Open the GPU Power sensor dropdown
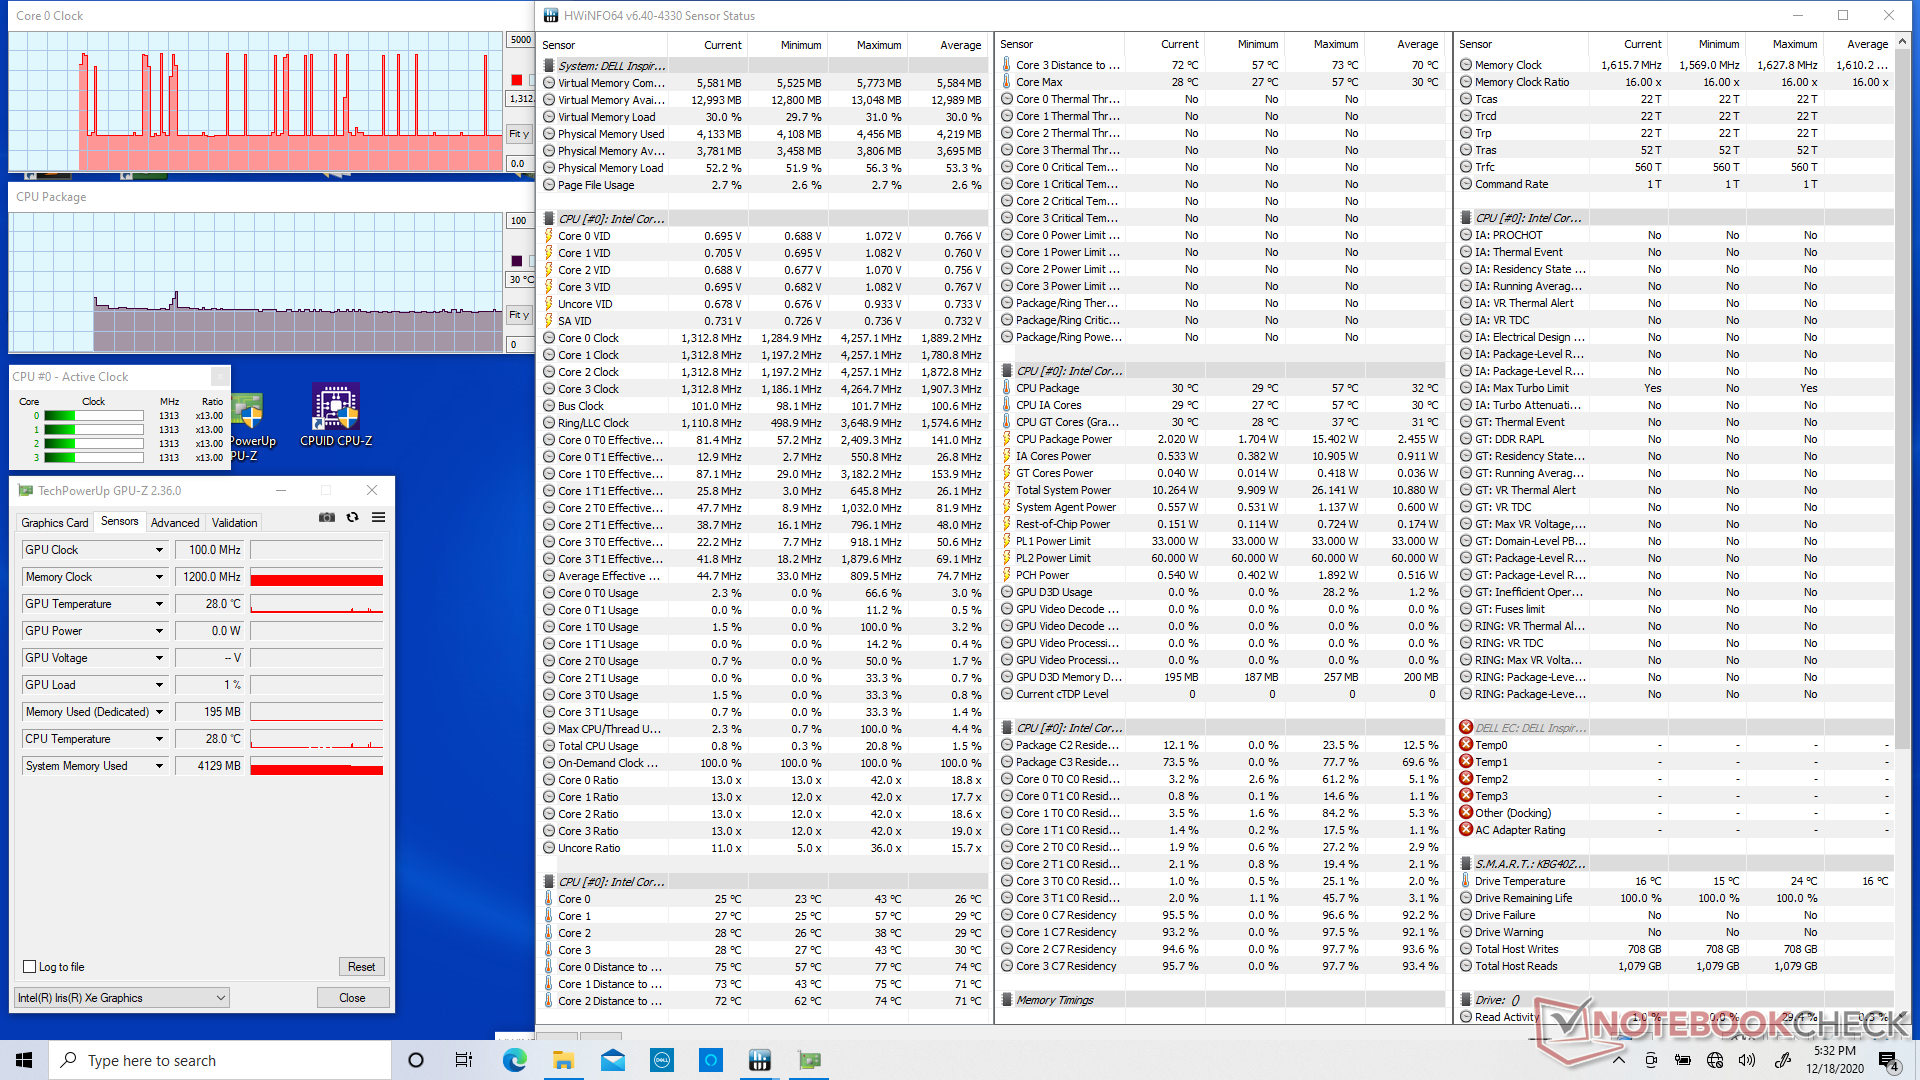1920x1080 pixels. point(159,631)
